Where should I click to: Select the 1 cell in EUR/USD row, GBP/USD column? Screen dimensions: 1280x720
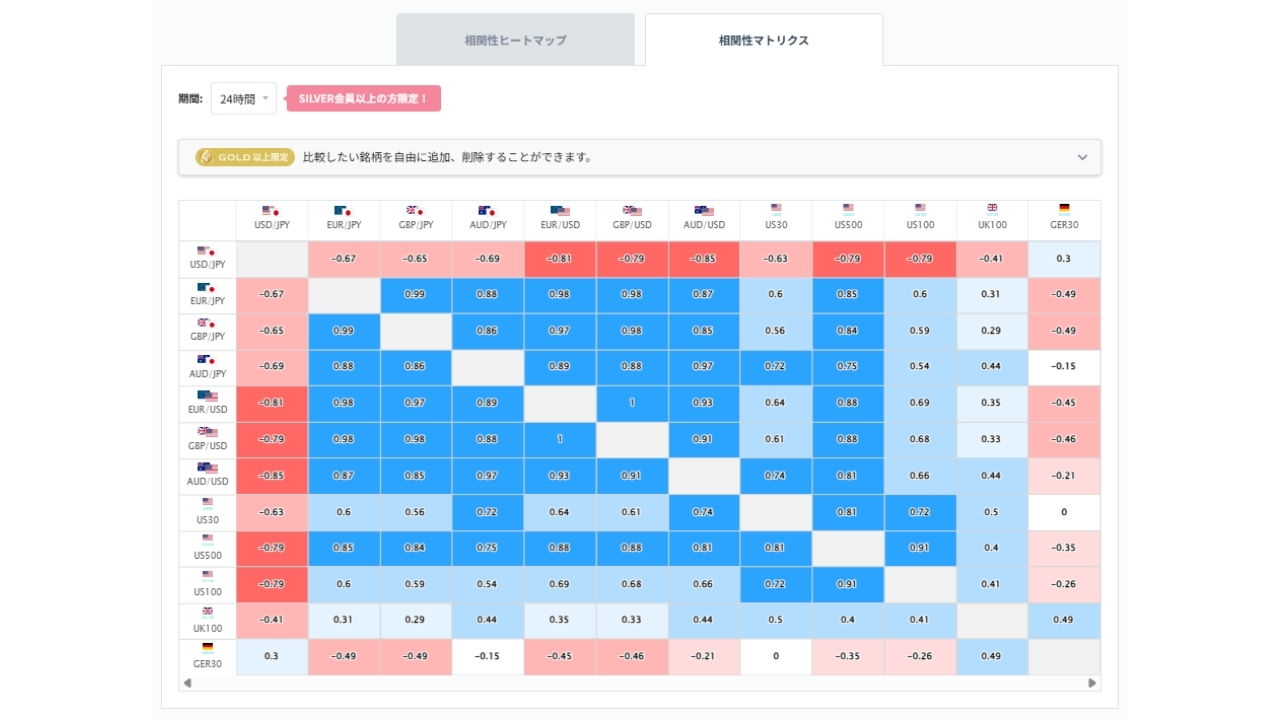click(x=632, y=404)
